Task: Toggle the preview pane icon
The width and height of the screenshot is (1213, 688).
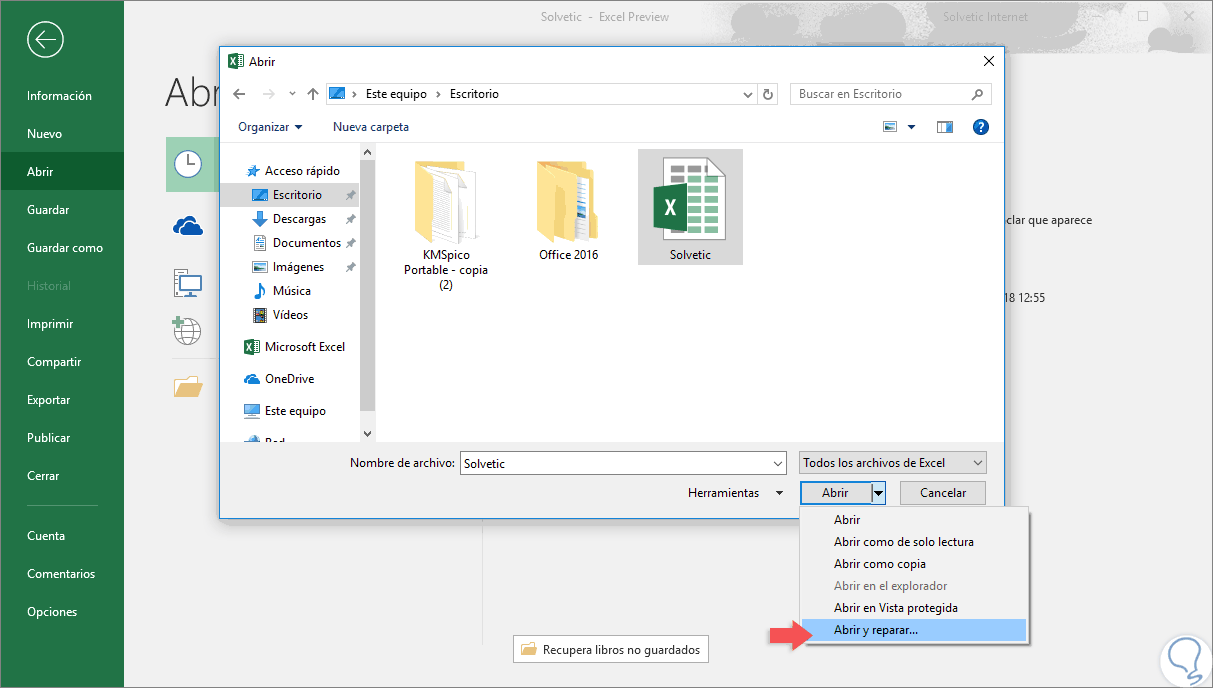Action: (945, 127)
